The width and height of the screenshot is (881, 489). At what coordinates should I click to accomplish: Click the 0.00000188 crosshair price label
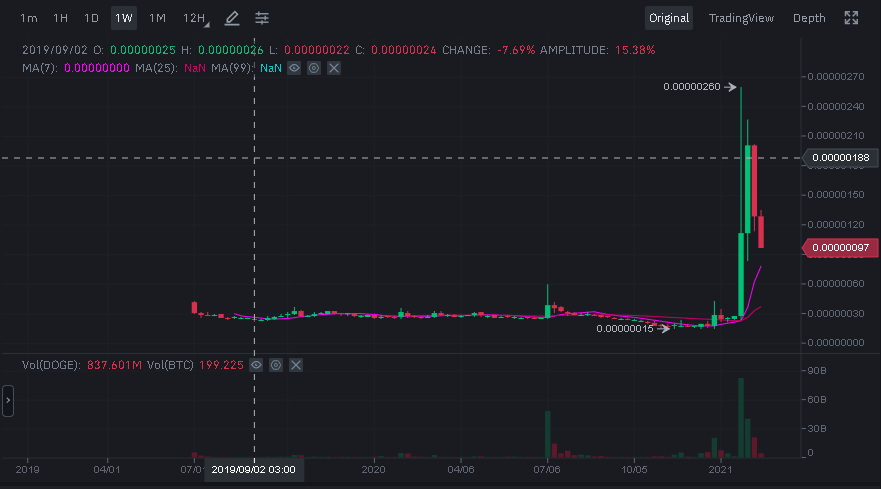(x=841, y=158)
